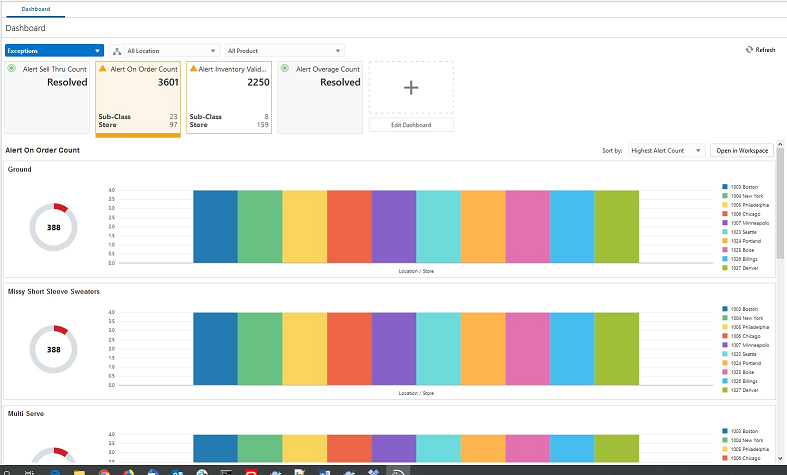787x475 pixels.
Task: Click 1003 Boston label in Multi Serve legend
Action: 744,431
